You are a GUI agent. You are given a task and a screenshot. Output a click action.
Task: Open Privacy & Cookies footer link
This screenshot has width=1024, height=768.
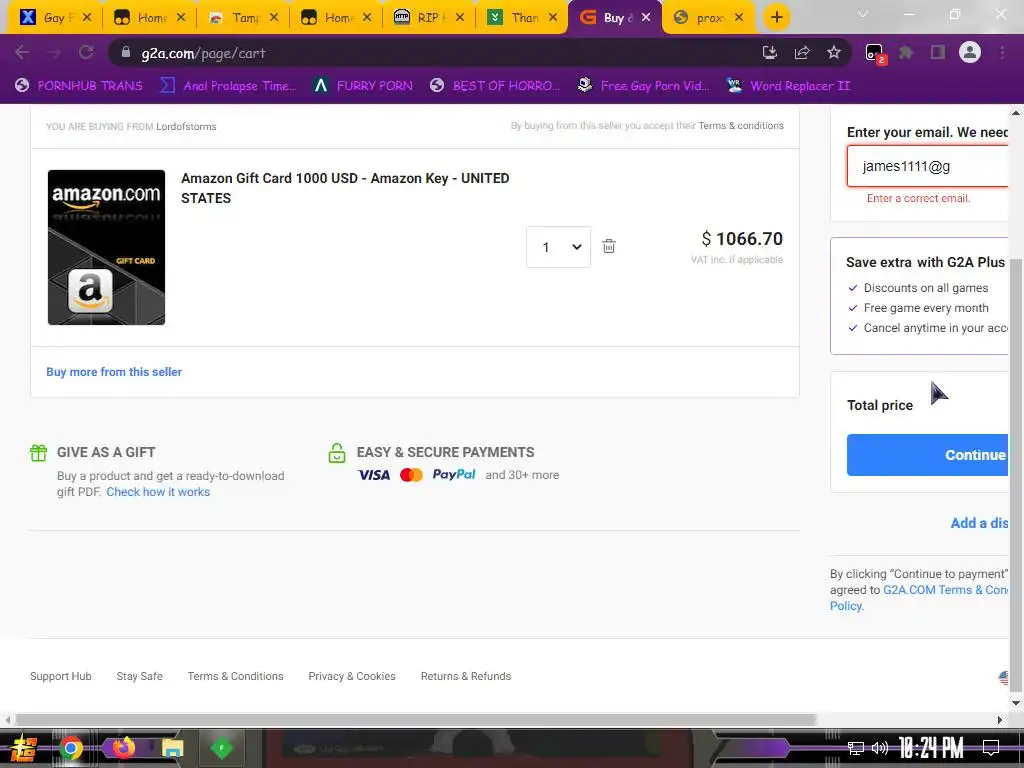[x=351, y=677]
